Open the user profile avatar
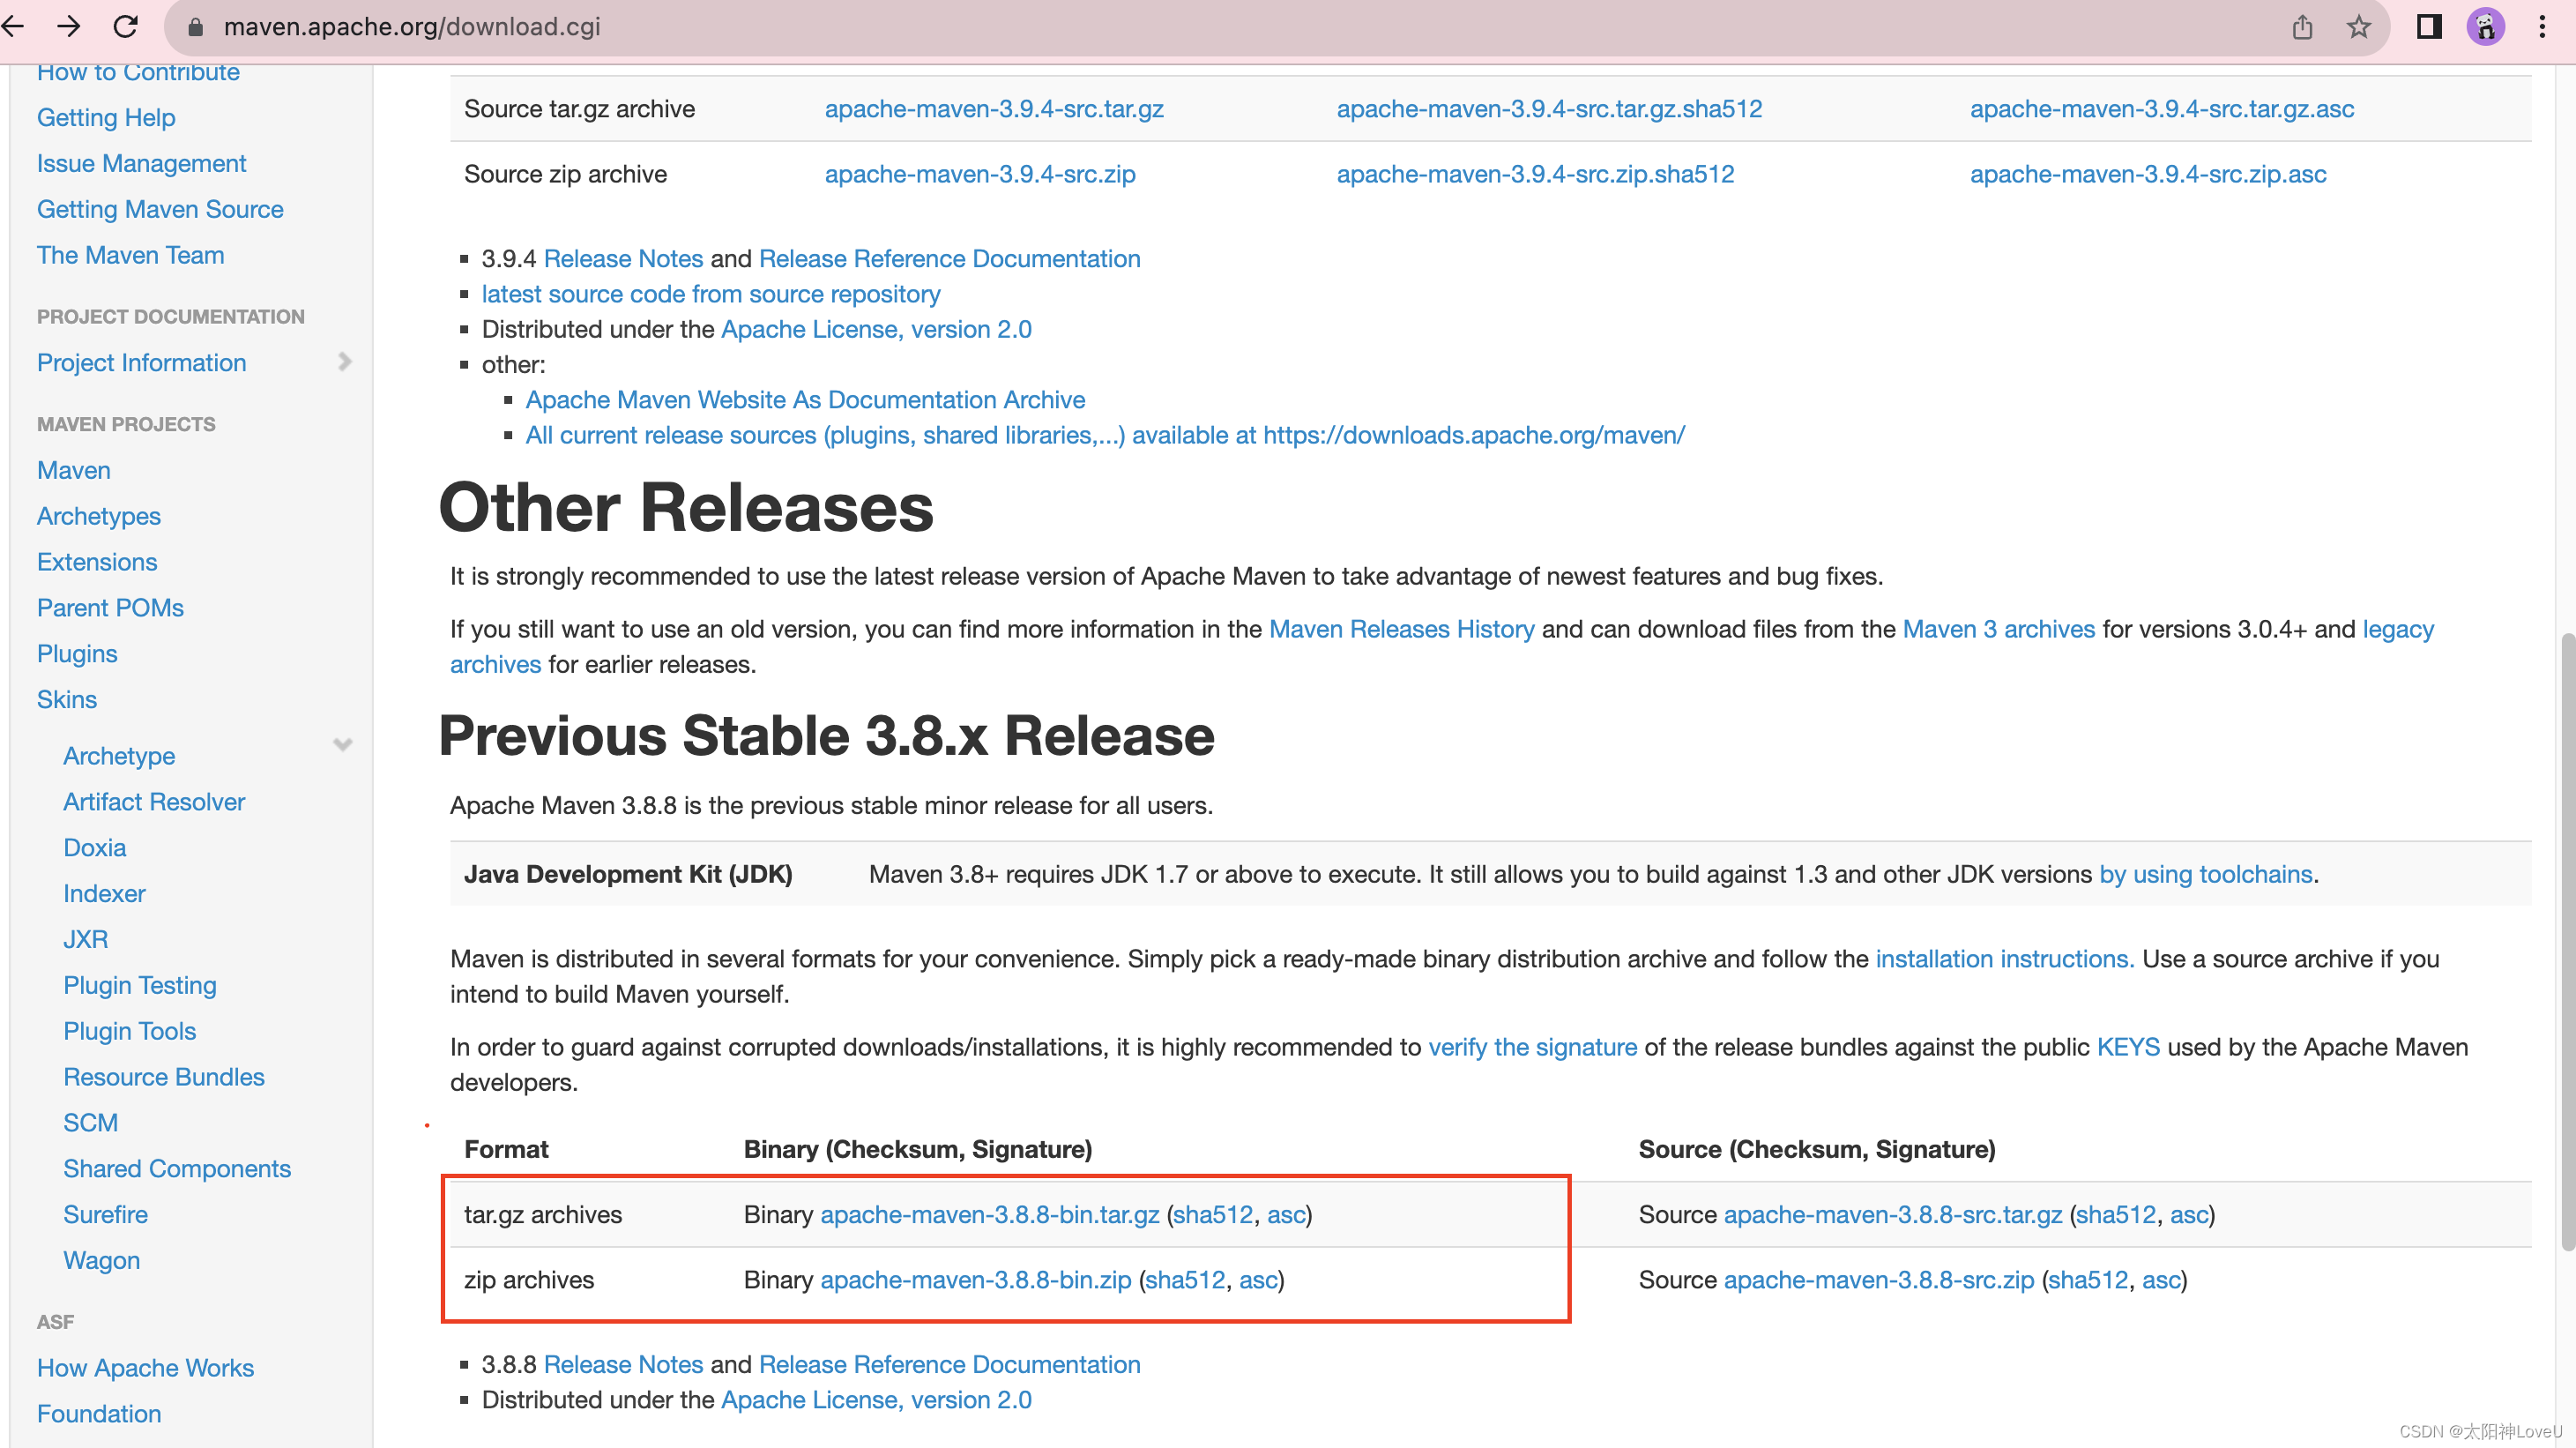 point(2485,27)
